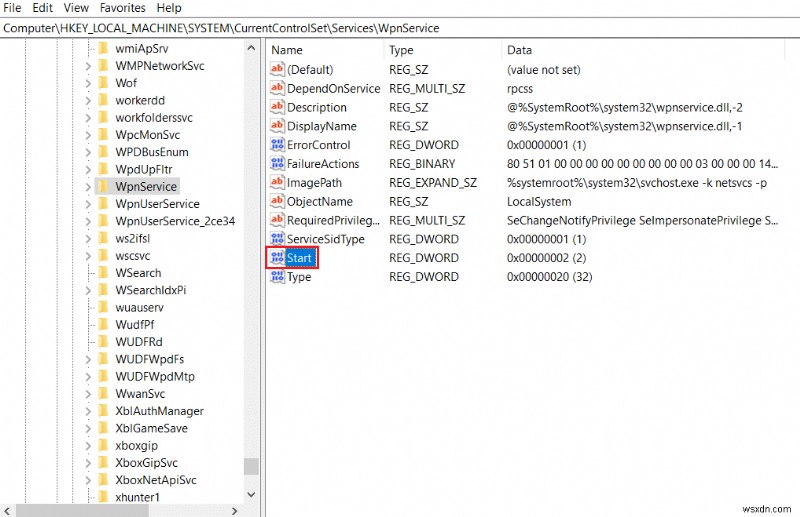800x517 pixels.
Task: Click the tree scroll down arrow
Action: click(x=251, y=494)
